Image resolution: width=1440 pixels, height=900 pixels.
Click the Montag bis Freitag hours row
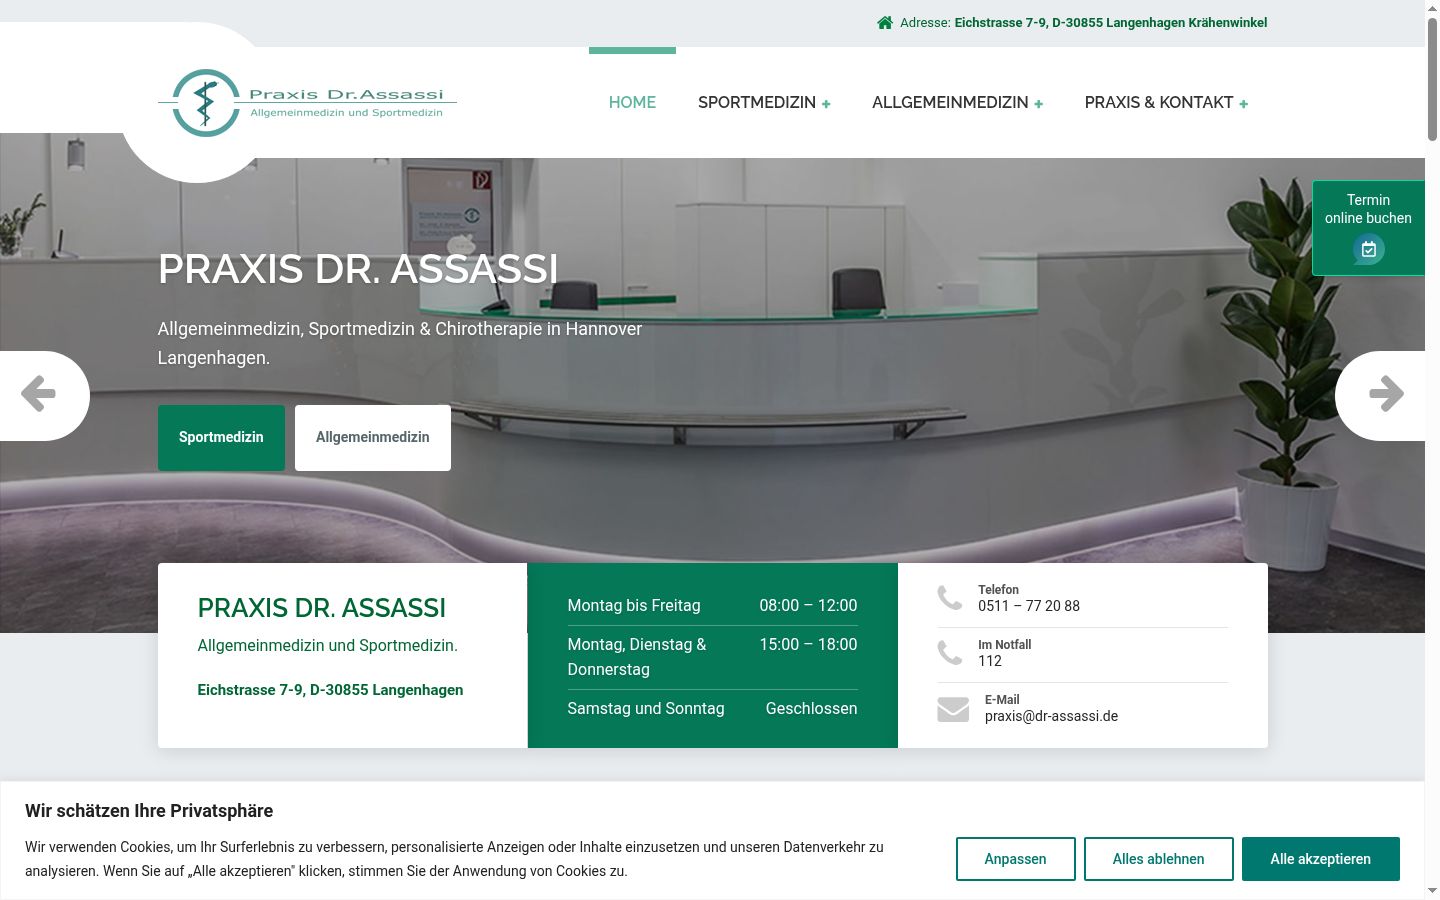click(x=712, y=606)
